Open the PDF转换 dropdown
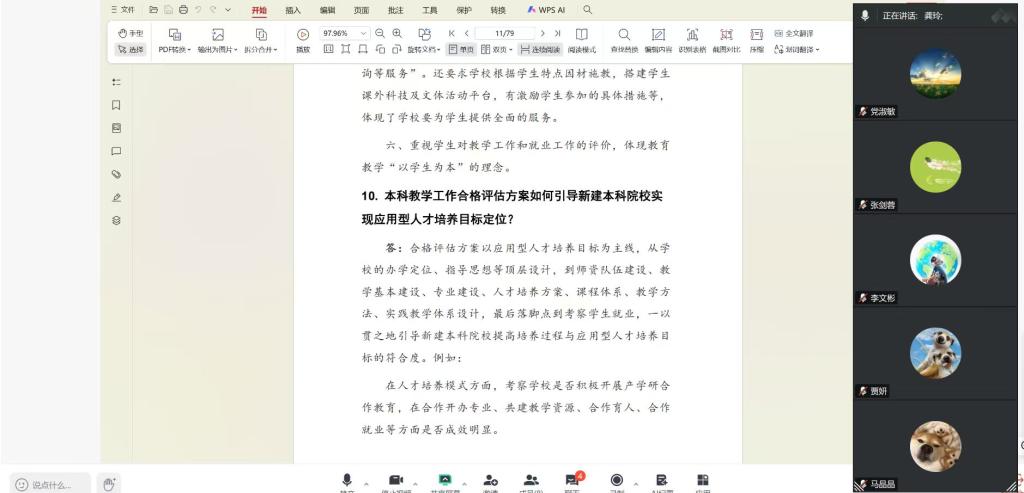This screenshot has height=493, width=1024. [175, 49]
